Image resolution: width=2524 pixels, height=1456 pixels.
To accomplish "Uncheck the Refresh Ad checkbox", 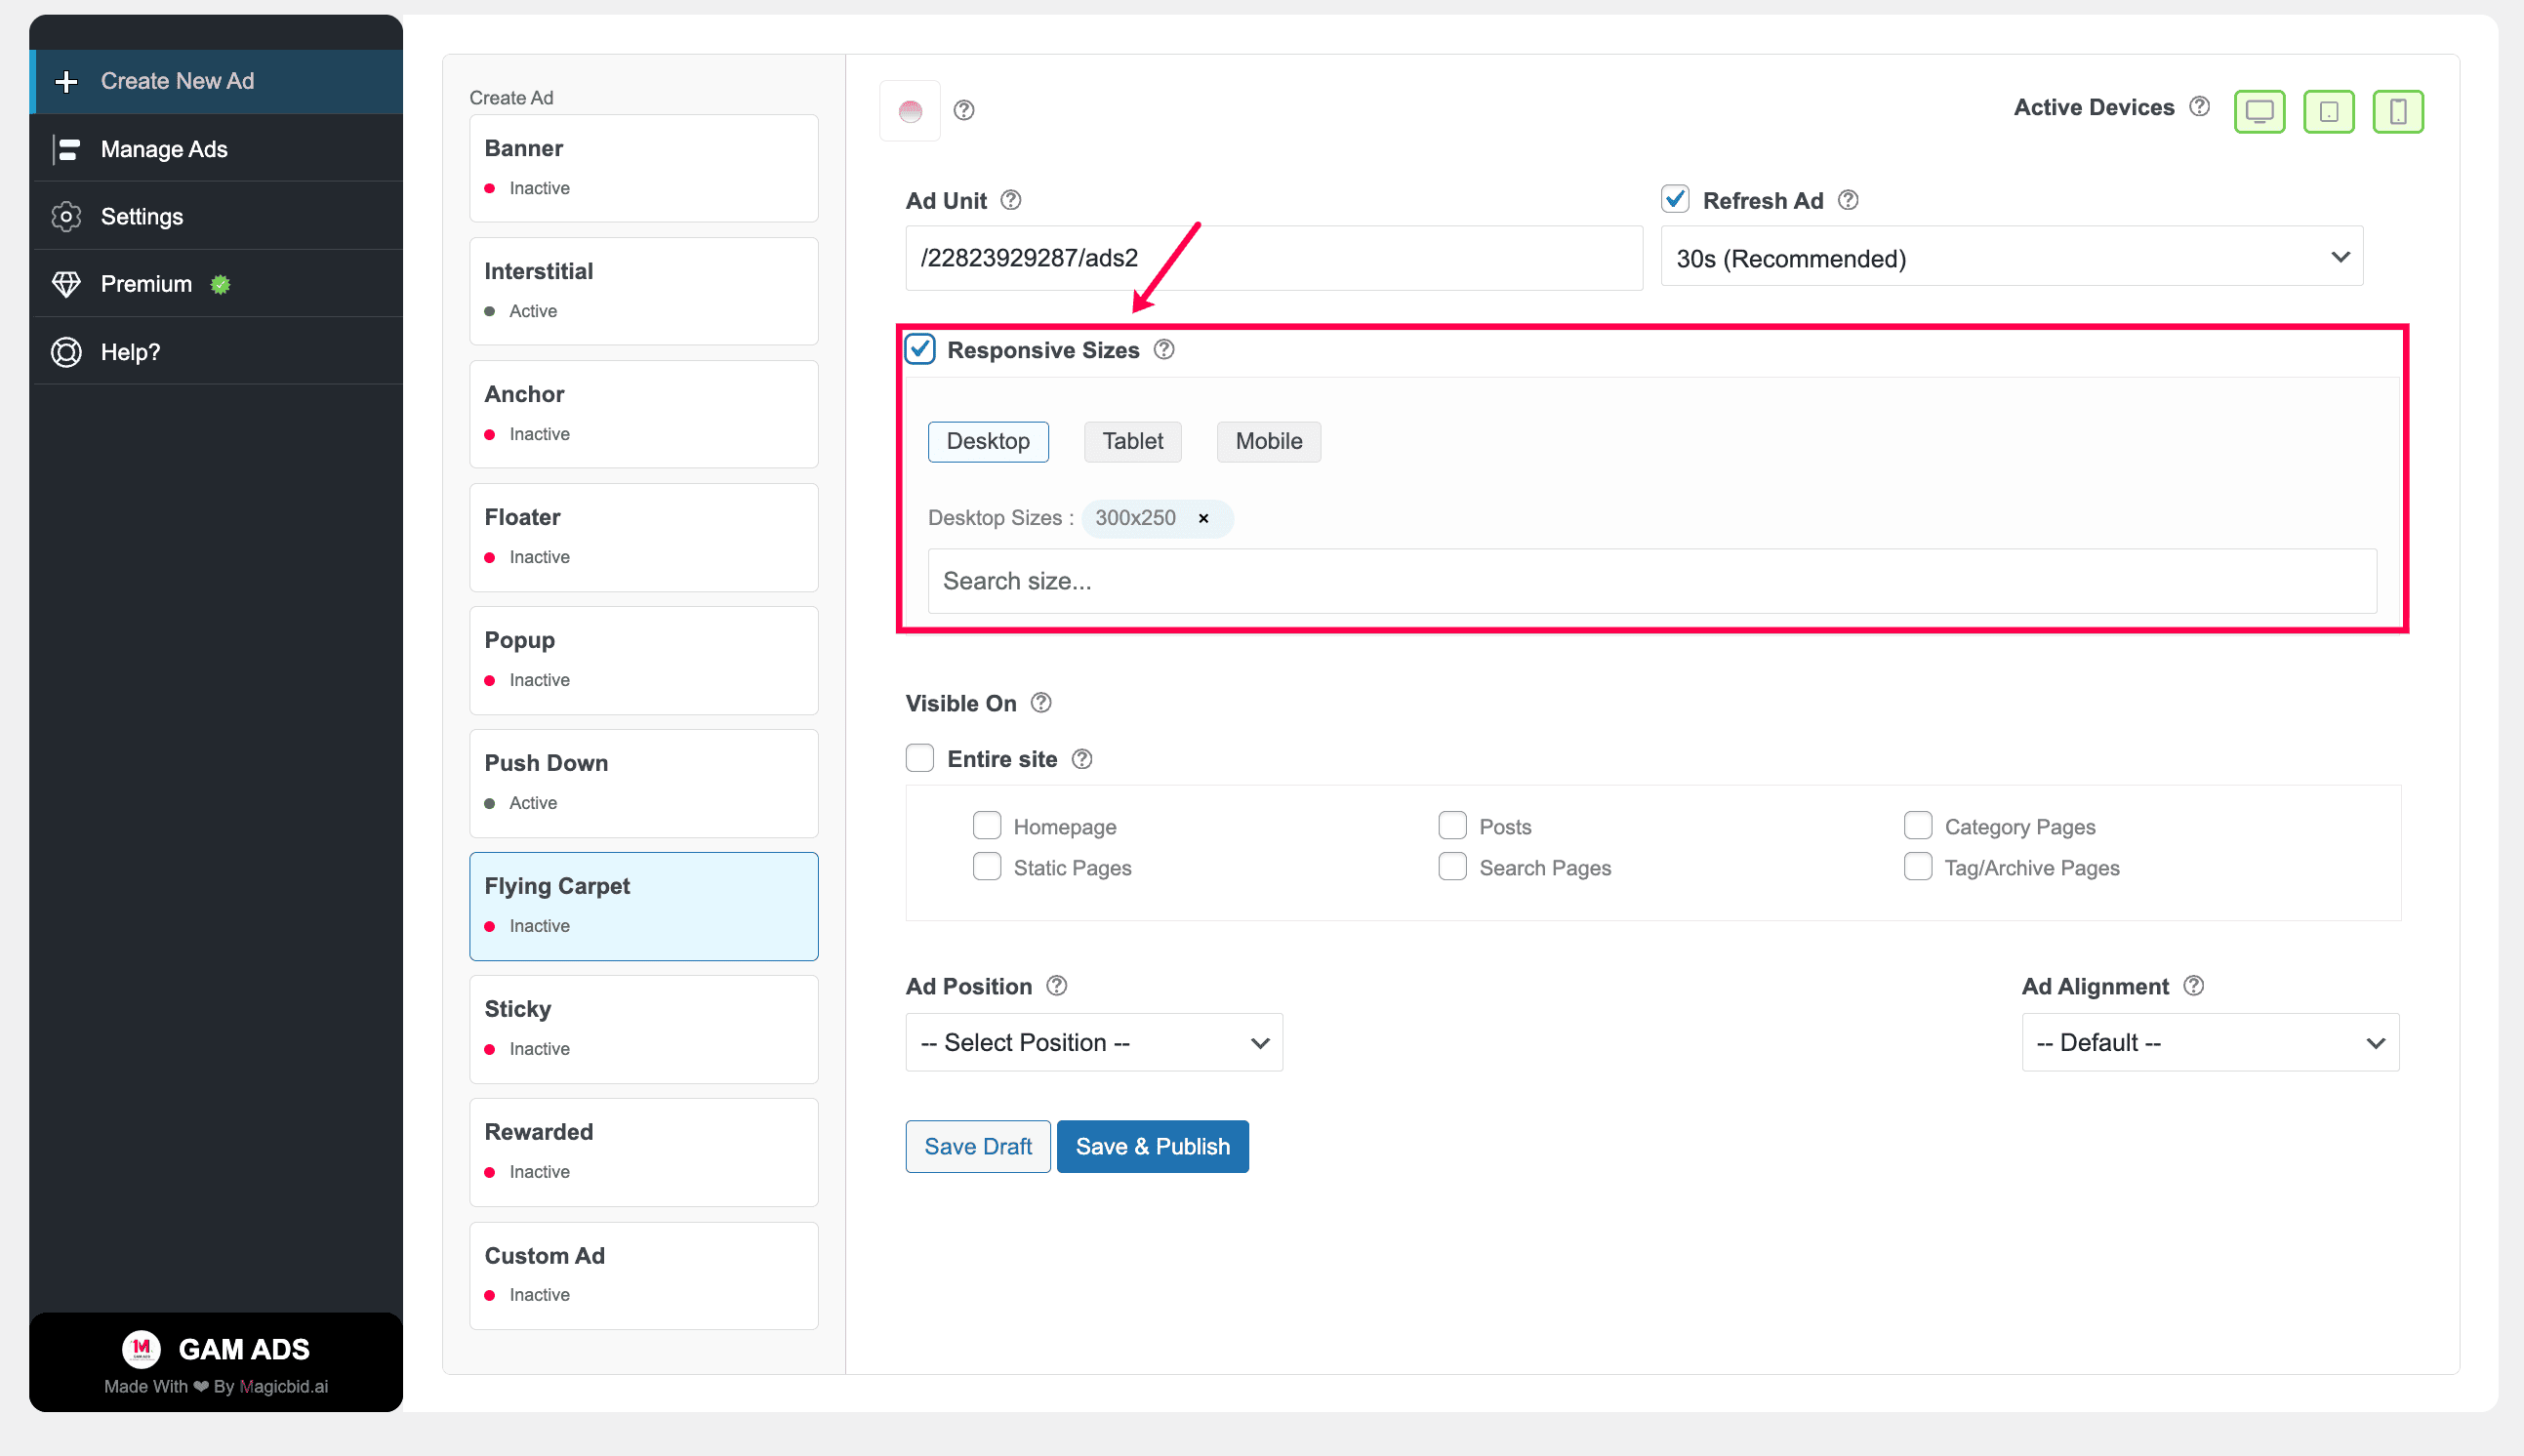I will point(1675,199).
